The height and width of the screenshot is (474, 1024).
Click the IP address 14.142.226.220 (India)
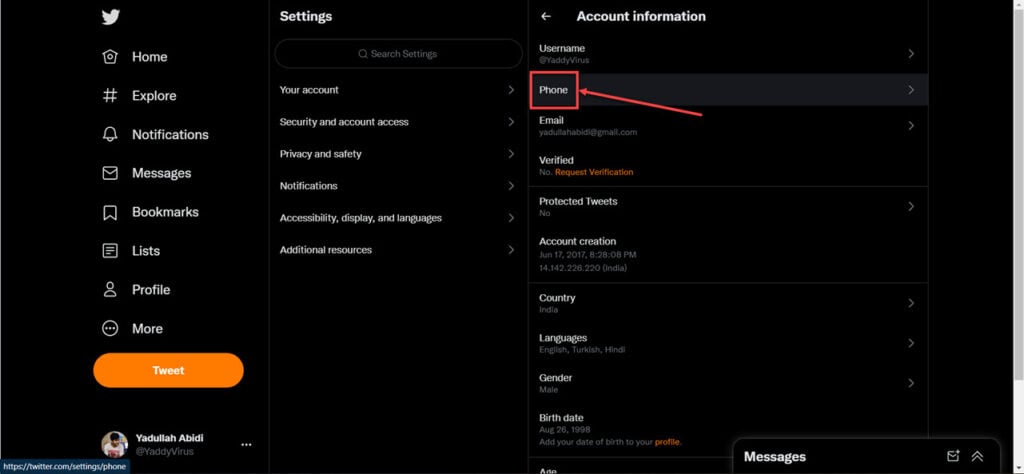point(583,268)
